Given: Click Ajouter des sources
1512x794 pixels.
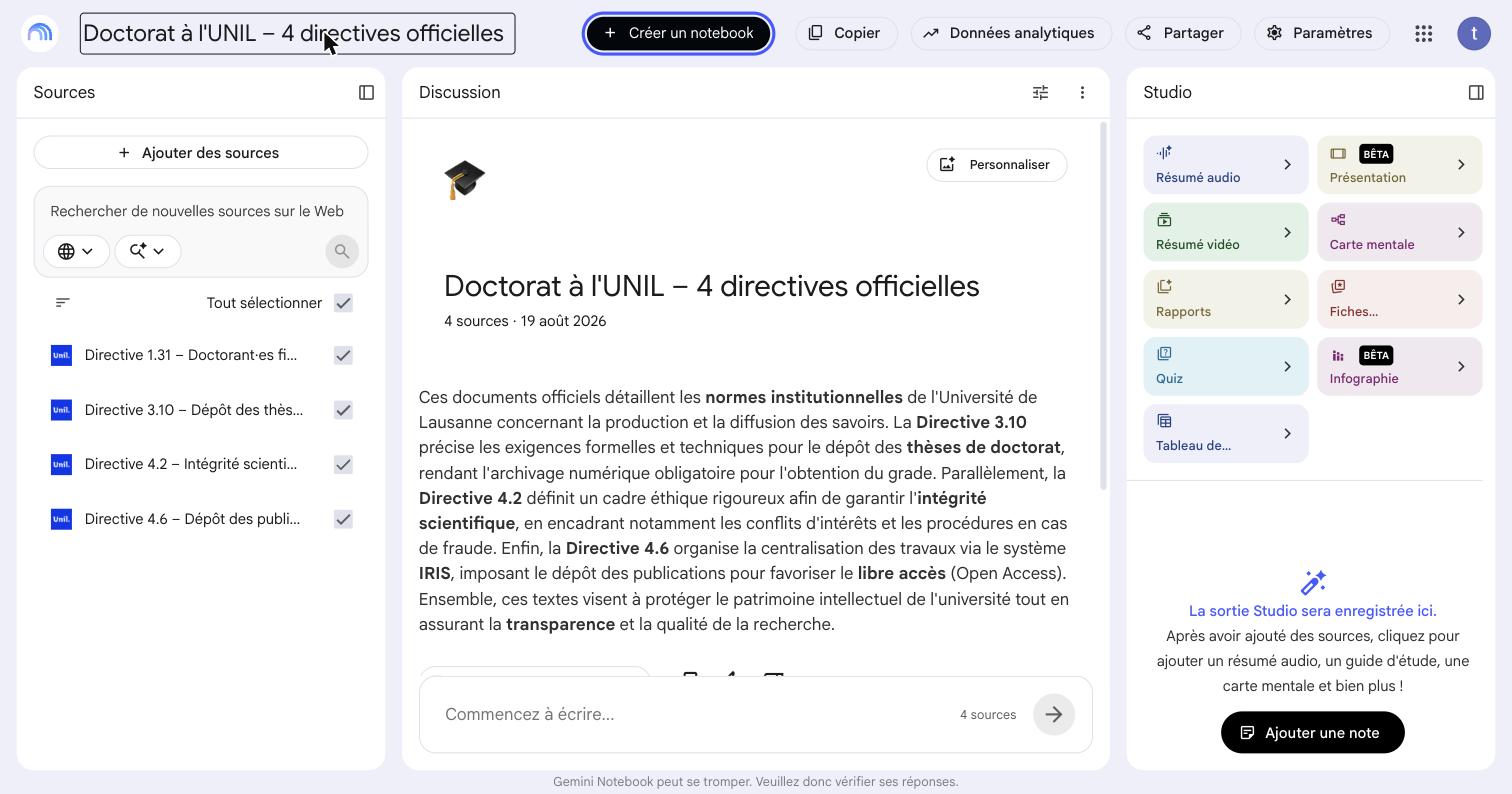Looking at the screenshot, I should point(201,153).
